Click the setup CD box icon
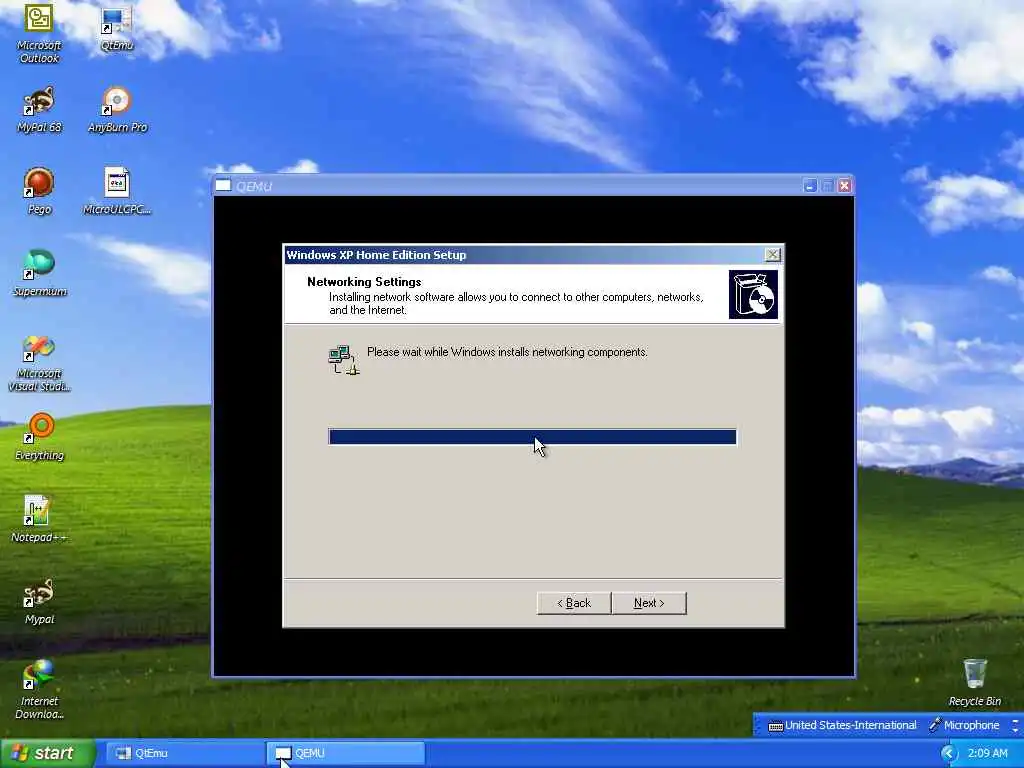This screenshot has height=768, width=1024. click(x=753, y=295)
